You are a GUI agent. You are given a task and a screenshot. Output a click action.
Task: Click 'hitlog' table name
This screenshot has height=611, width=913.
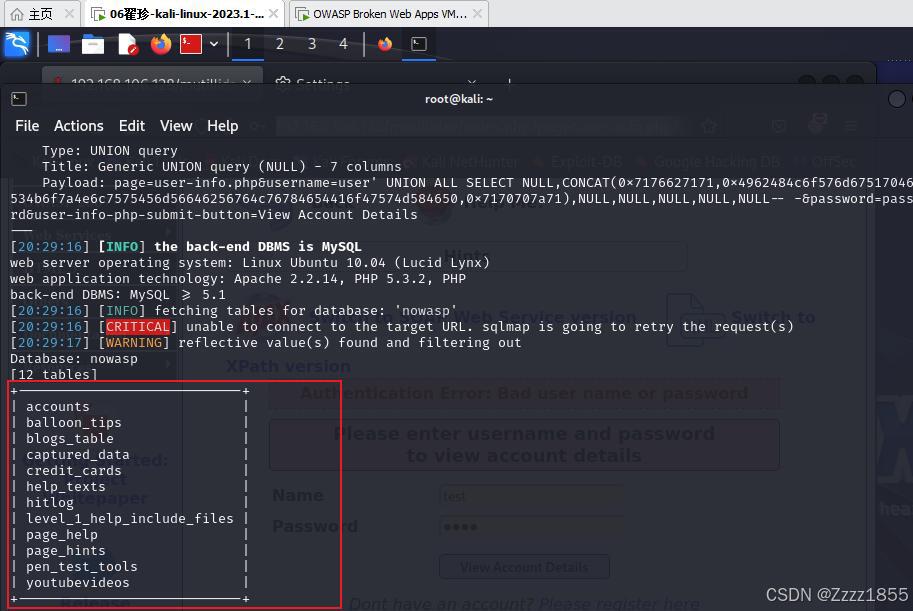coord(50,503)
